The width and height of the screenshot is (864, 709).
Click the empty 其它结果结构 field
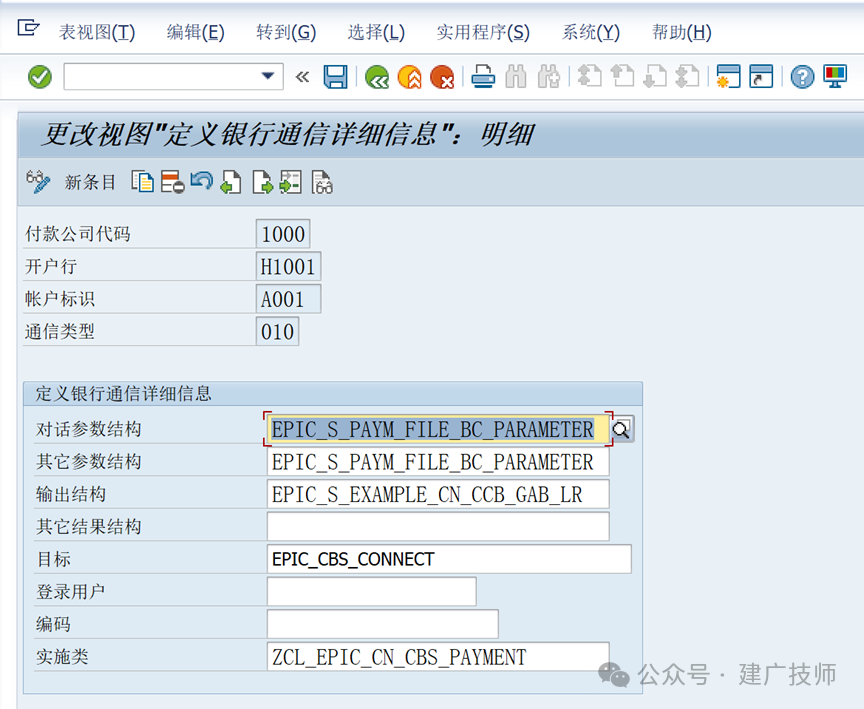(438, 527)
